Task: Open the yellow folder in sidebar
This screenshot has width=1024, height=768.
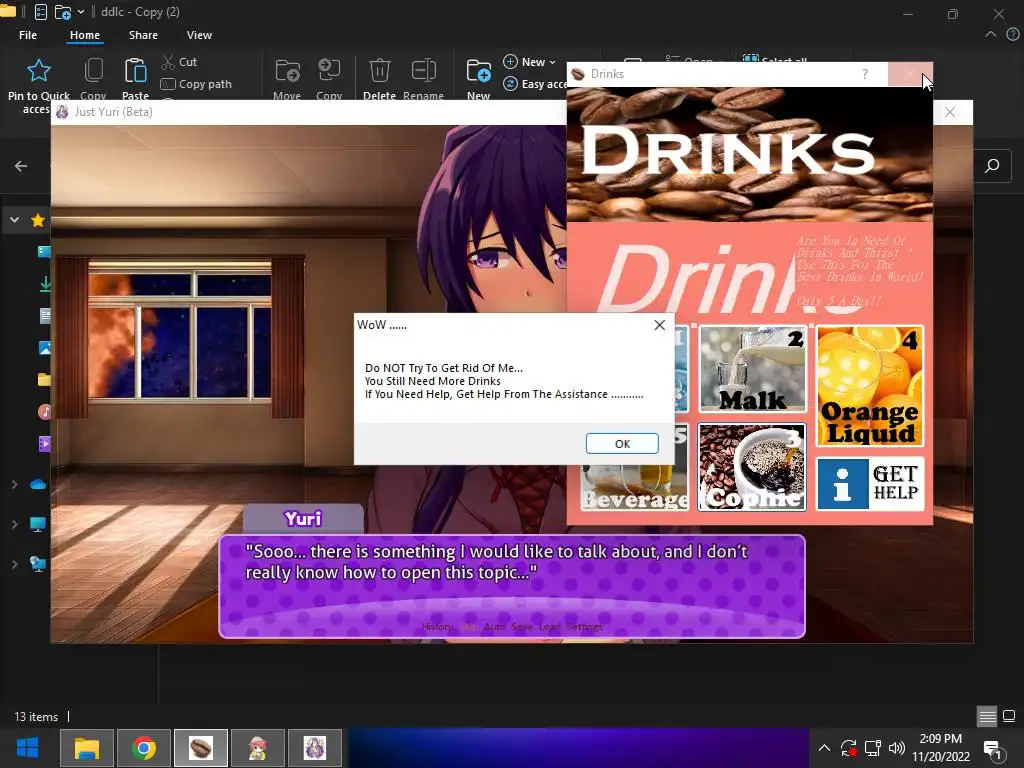Action: [44, 379]
